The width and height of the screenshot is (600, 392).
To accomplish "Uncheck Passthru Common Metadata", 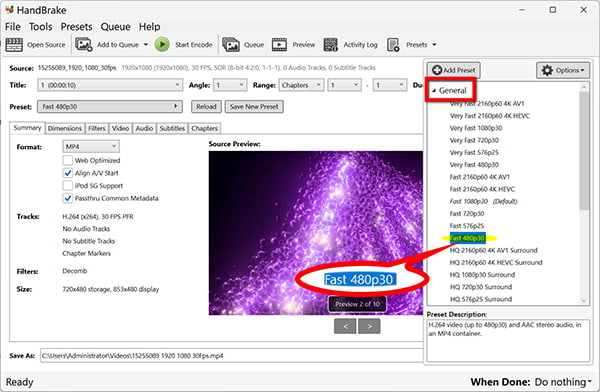I will [x=68, y=198].
